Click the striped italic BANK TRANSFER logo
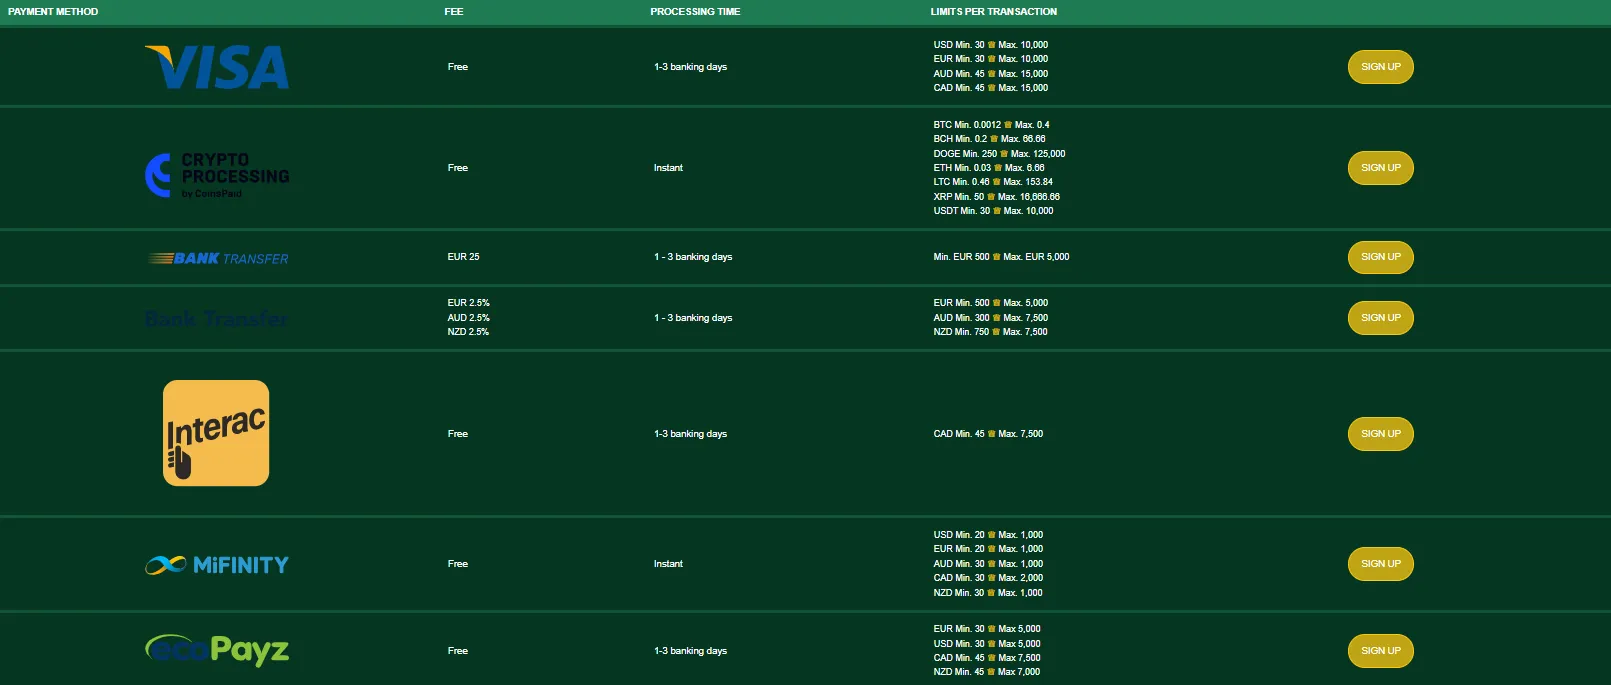 (218, 258)
